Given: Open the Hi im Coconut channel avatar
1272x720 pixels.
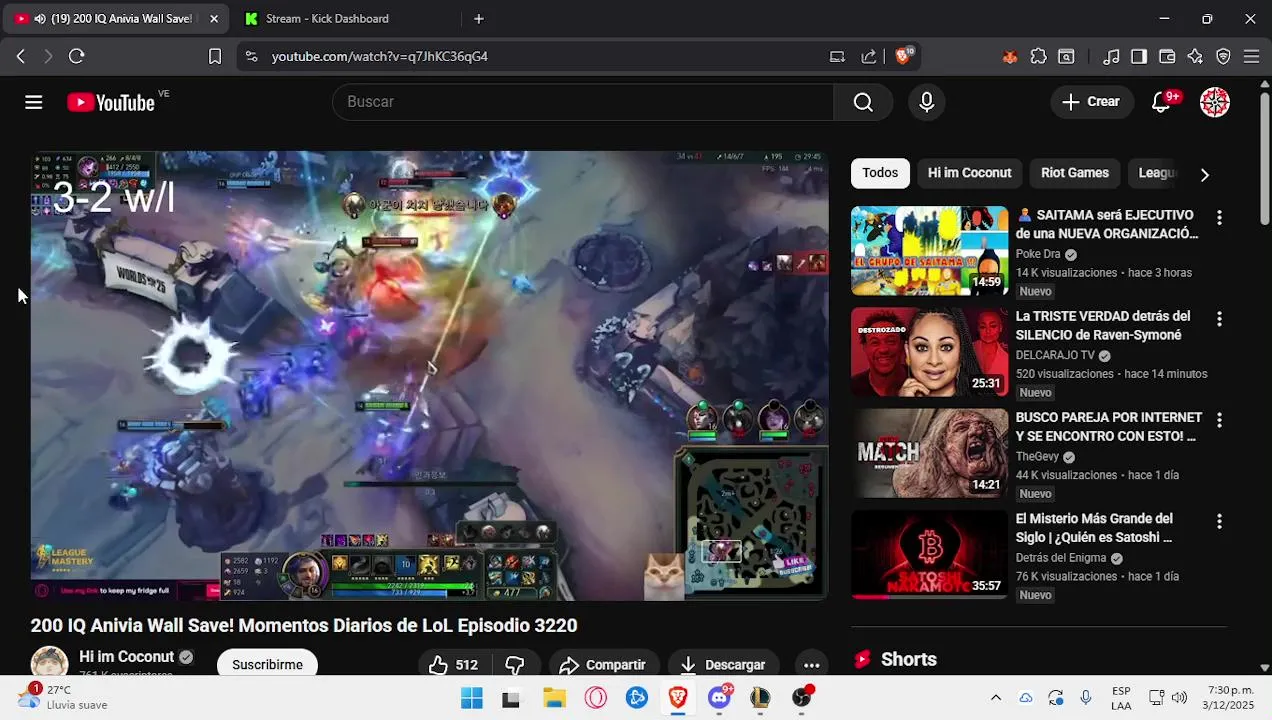Looking at the screenshot, I should [x=49, y=663].
